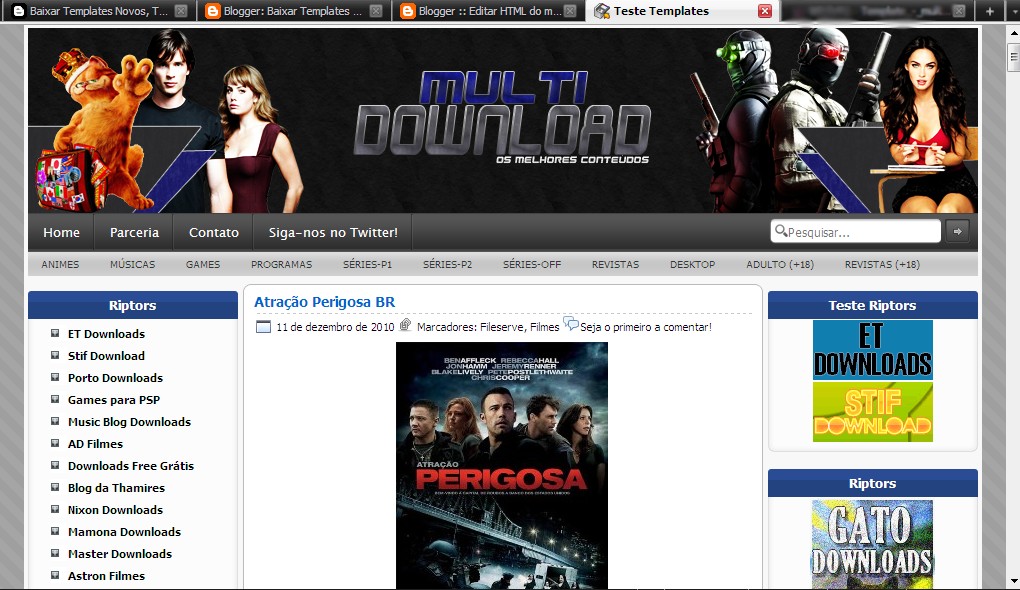Click the ET Downloads banner image

872,350
